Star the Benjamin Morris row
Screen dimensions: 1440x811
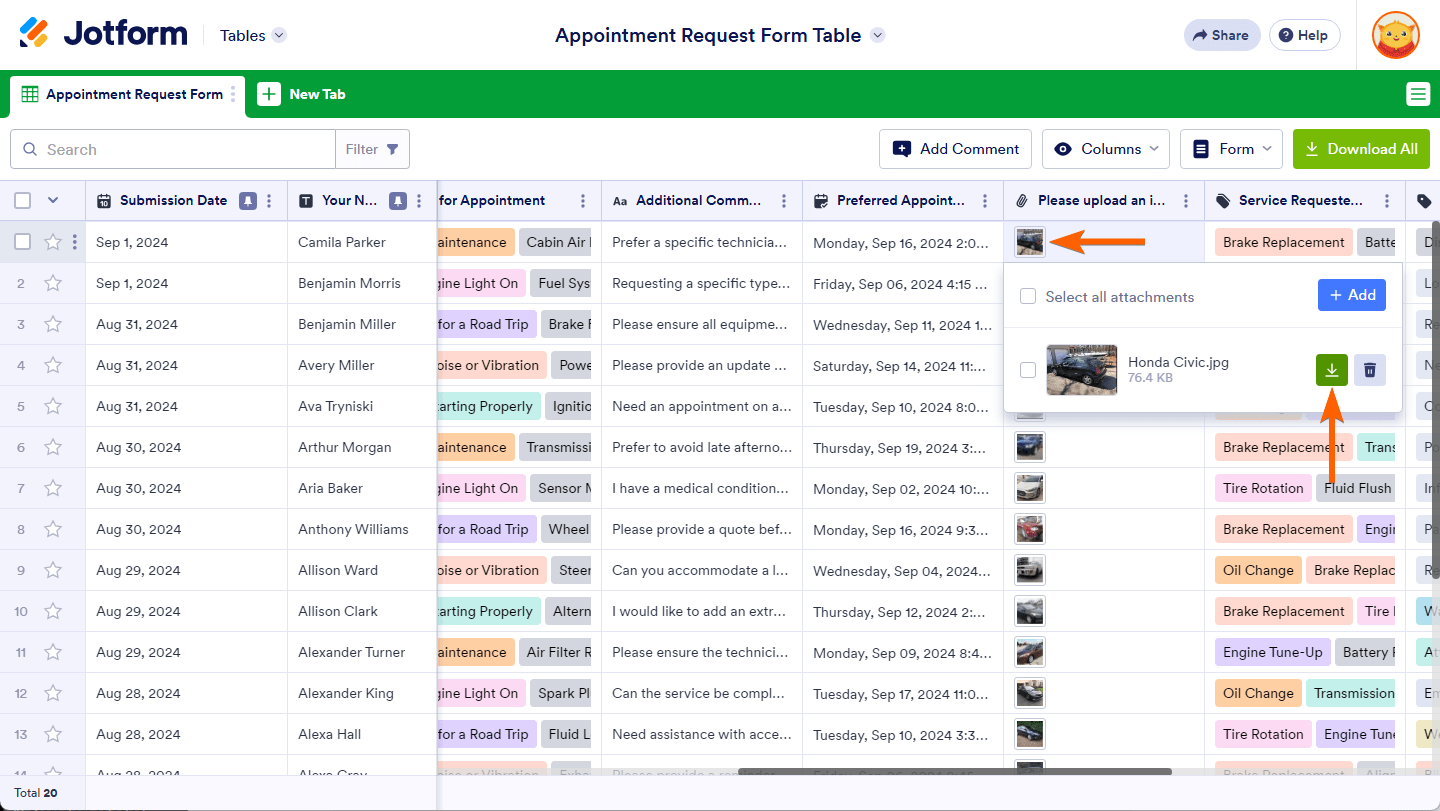pyautogui.click(x=53, y=283)
